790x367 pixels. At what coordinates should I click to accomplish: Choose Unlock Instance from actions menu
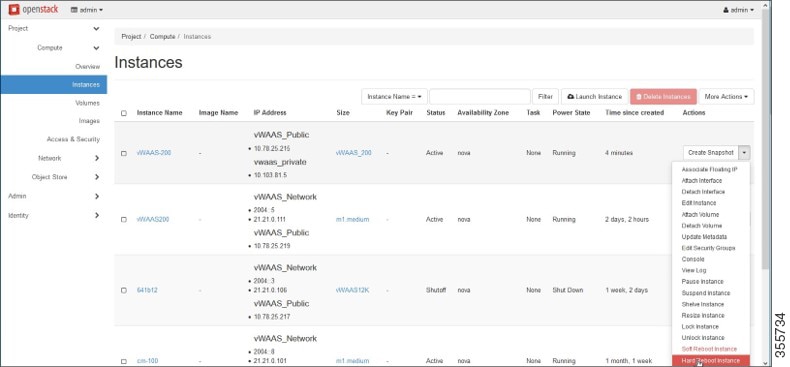pyautogui.click(x=703, y=338)
